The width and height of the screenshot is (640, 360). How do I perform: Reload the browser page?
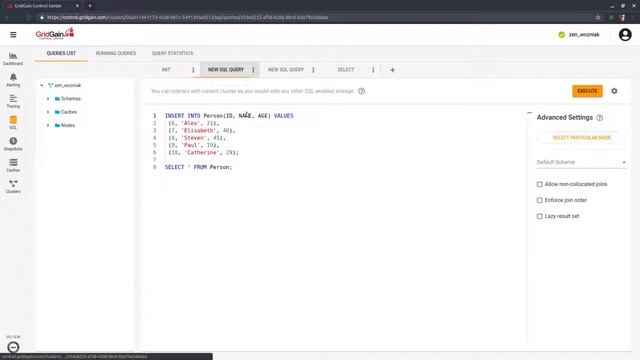[28, 18]
